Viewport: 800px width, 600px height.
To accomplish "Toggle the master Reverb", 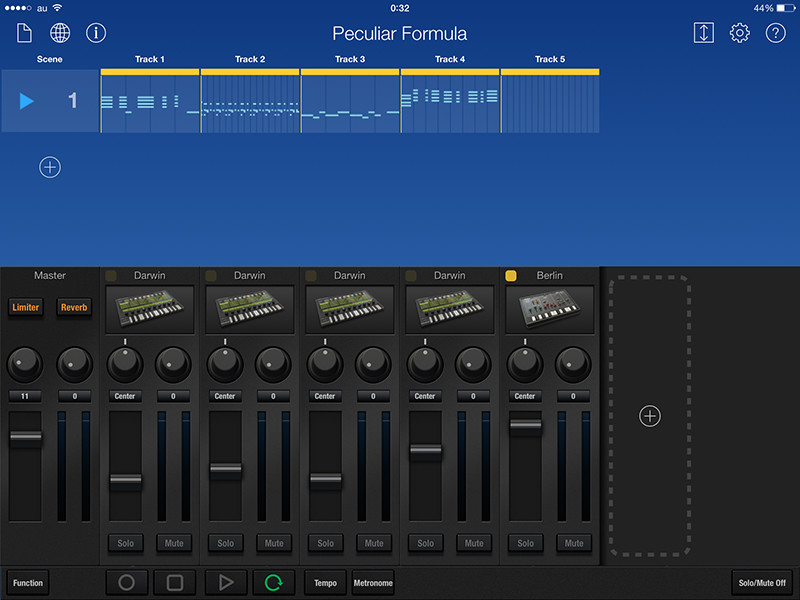I will coord(74,307).
